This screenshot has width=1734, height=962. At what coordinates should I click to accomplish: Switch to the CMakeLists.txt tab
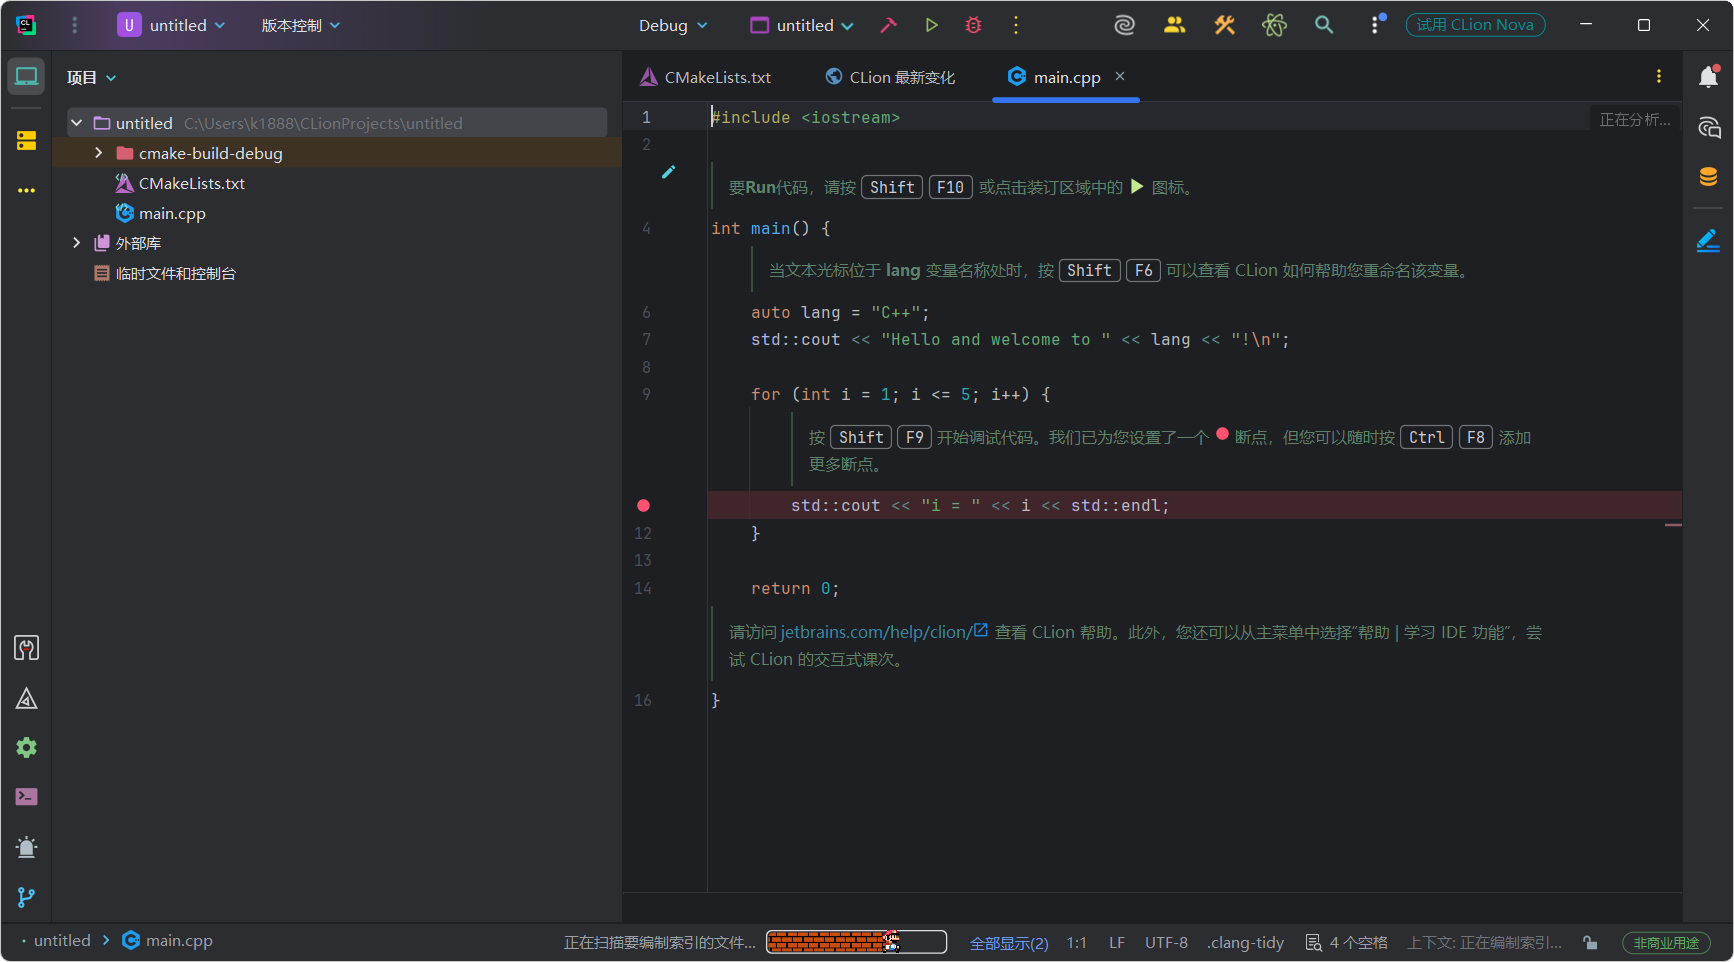point(706,77)
